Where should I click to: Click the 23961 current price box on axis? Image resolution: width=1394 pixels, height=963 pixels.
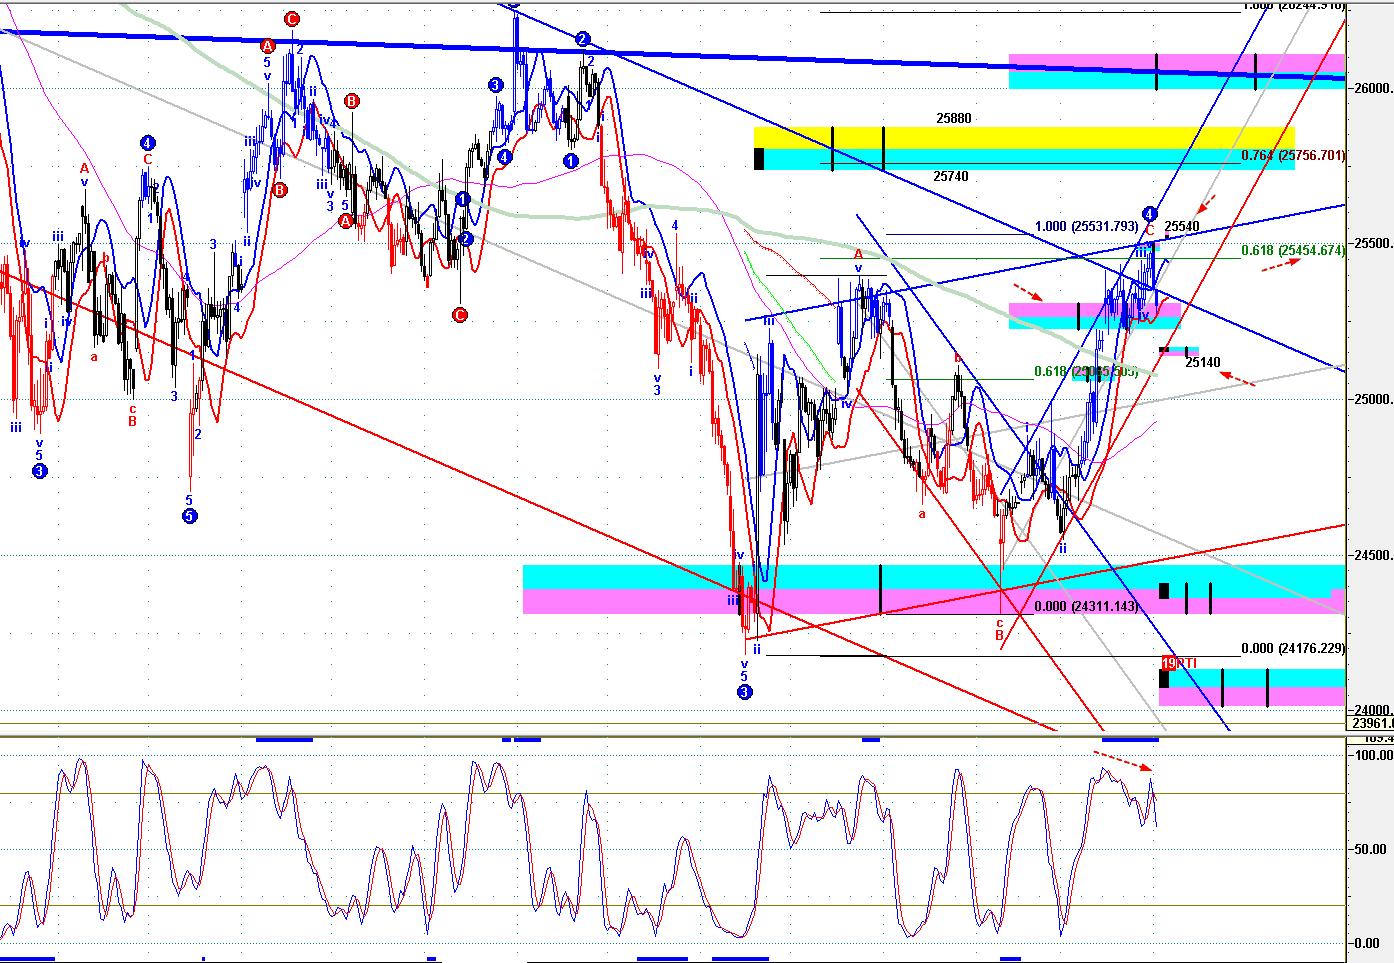[1371, 723]
